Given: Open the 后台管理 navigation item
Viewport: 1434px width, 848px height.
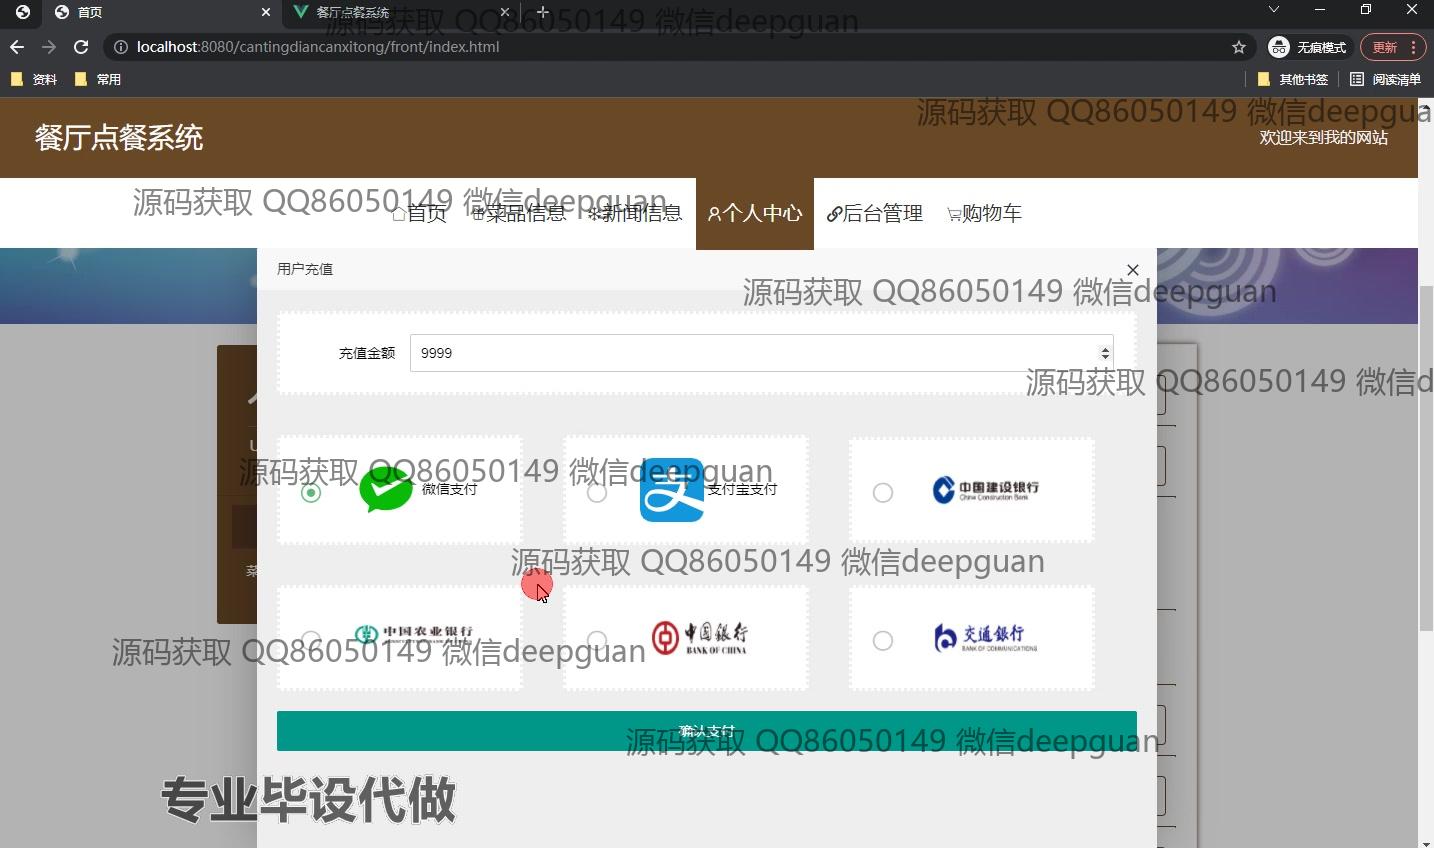Looking at the screenshot, I should (x=875, y=213).
